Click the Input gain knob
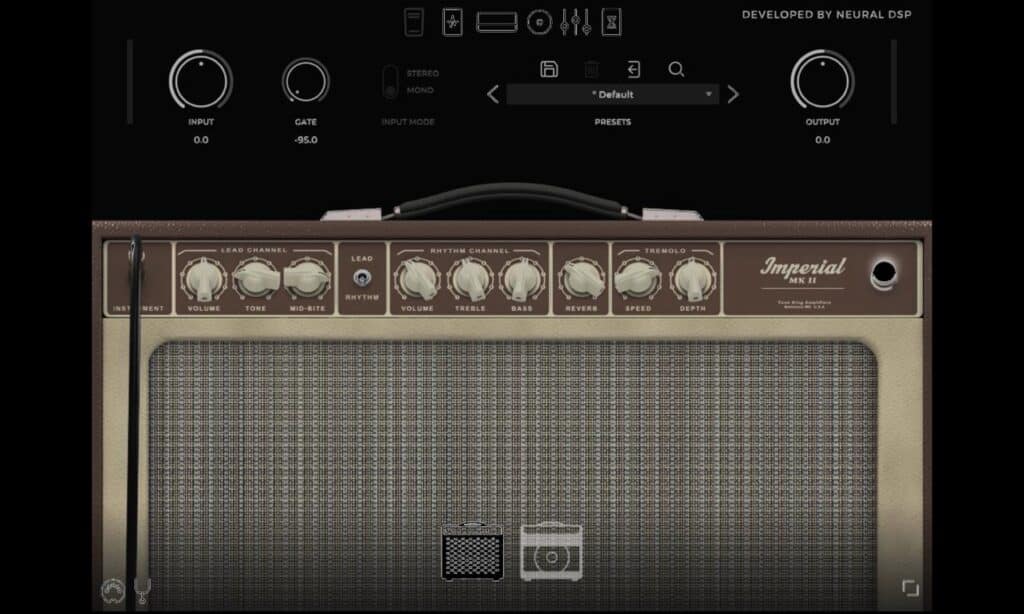The width and height of the screenshot is (1024, 614). pyautogui.click(x=201, y=80)
